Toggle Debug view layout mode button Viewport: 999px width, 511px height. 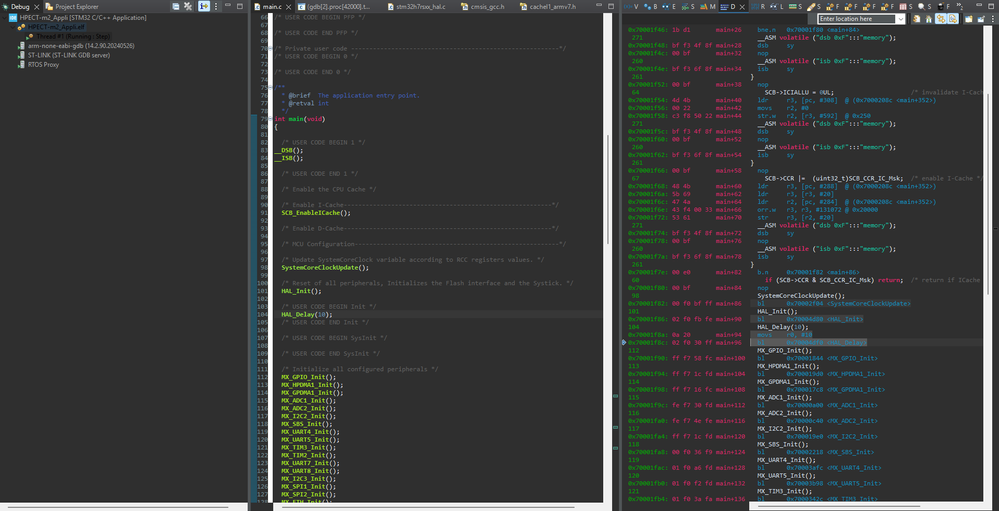204,6
